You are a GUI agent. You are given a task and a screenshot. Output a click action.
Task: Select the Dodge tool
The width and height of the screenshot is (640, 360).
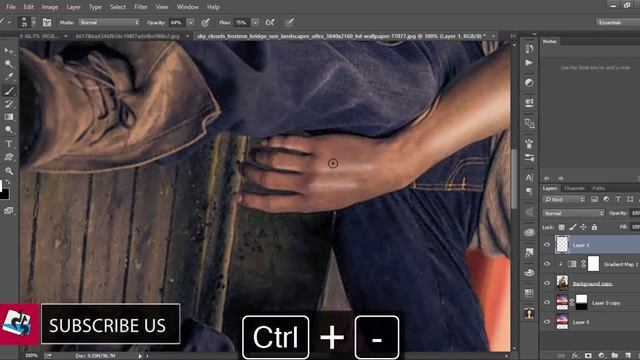pos(9,130)
